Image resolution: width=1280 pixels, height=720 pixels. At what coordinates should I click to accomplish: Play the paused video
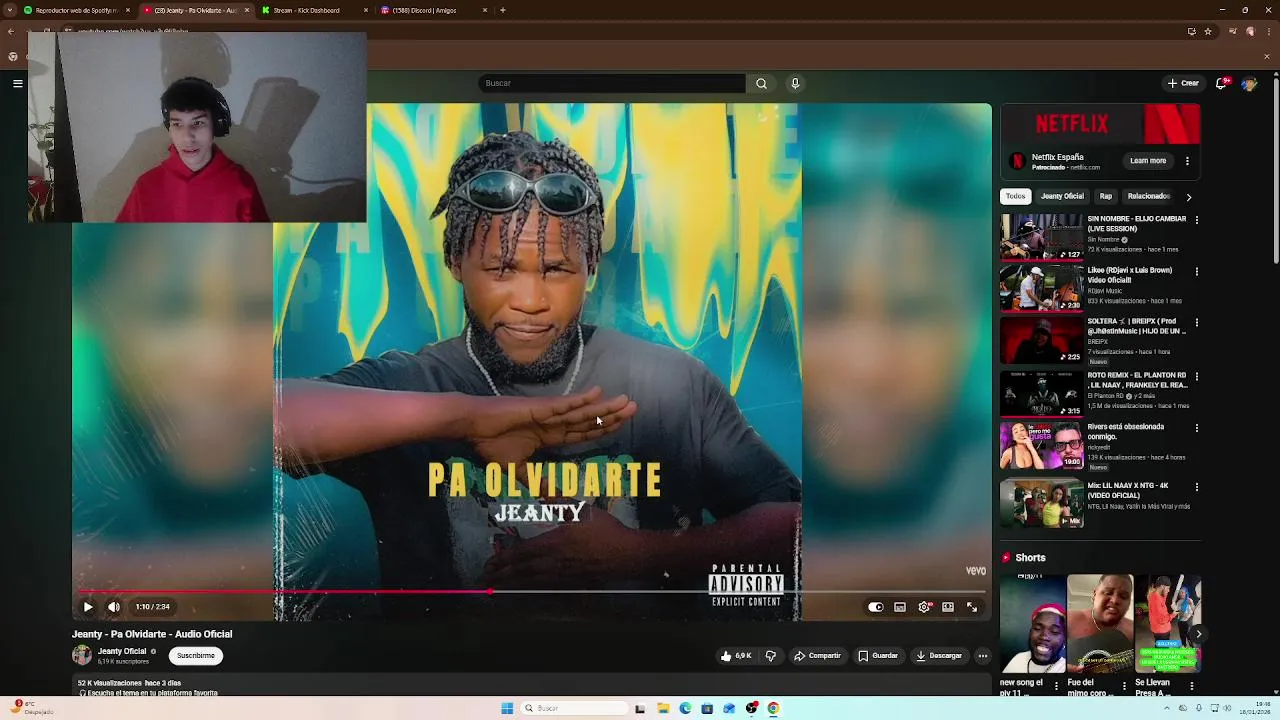coord(88,606)
